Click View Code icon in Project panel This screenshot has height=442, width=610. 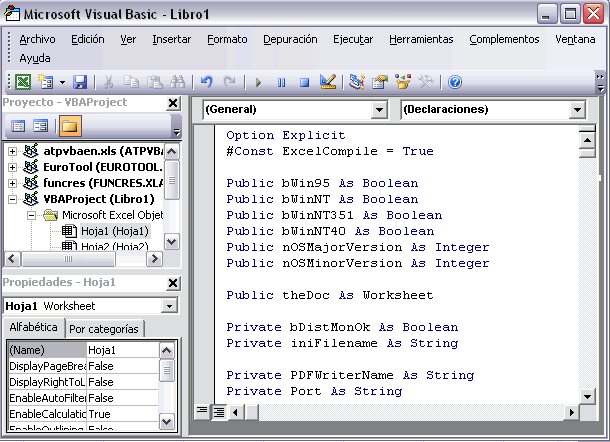(18, 126)
